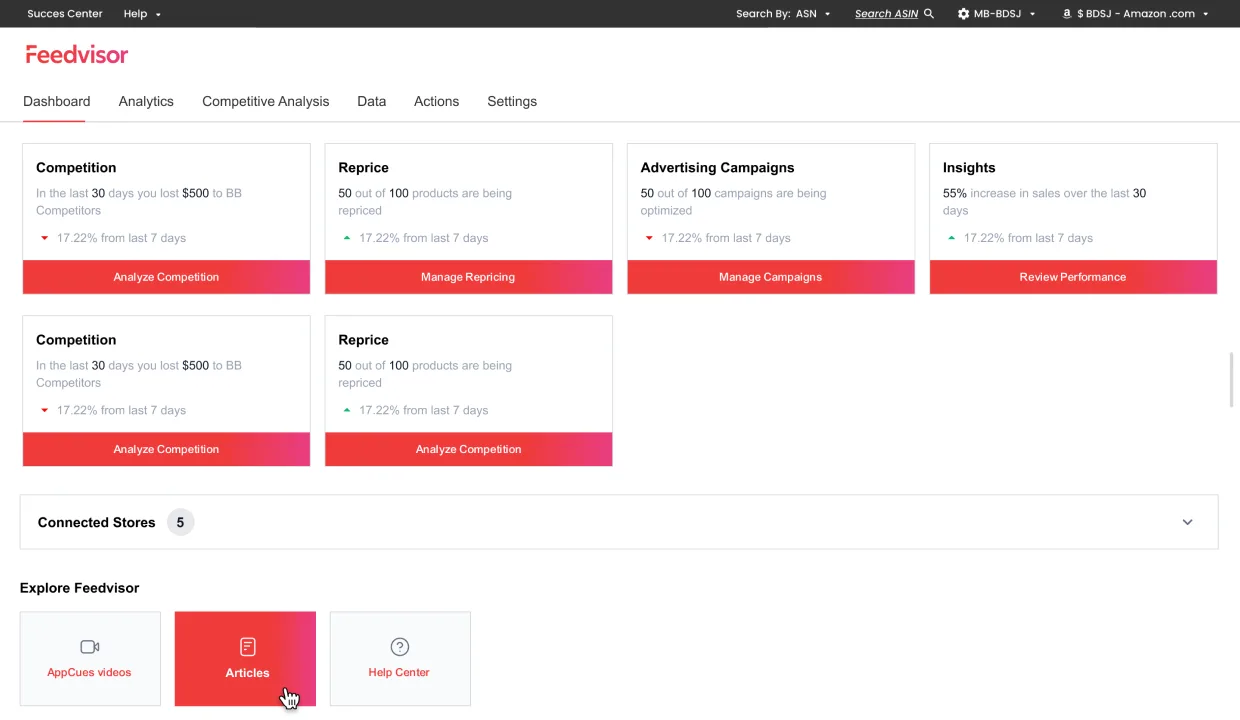
Task: Switch to the Analytics tab
Action: tap(146, 102)
